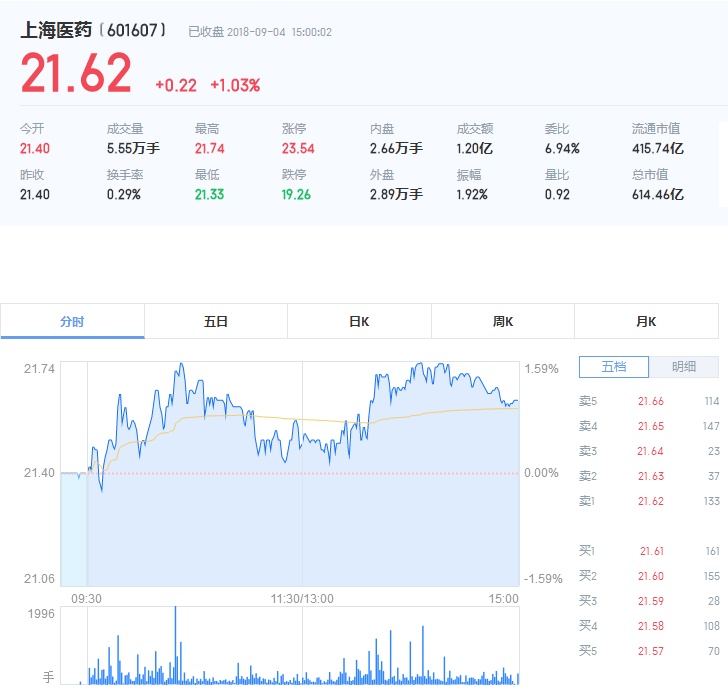728x694 pixels.
Task: Select the 五档 order book toggle
Action: tap(614, 367)
